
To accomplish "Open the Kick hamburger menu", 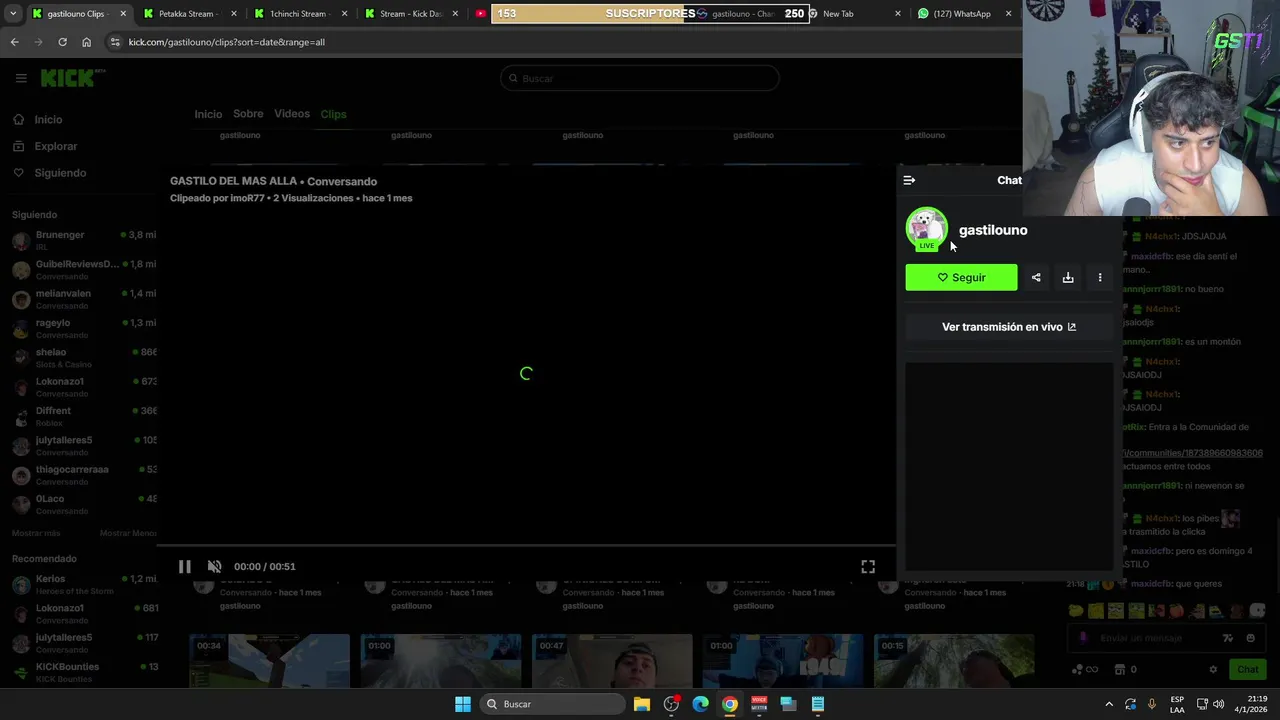I will [20, 78].
